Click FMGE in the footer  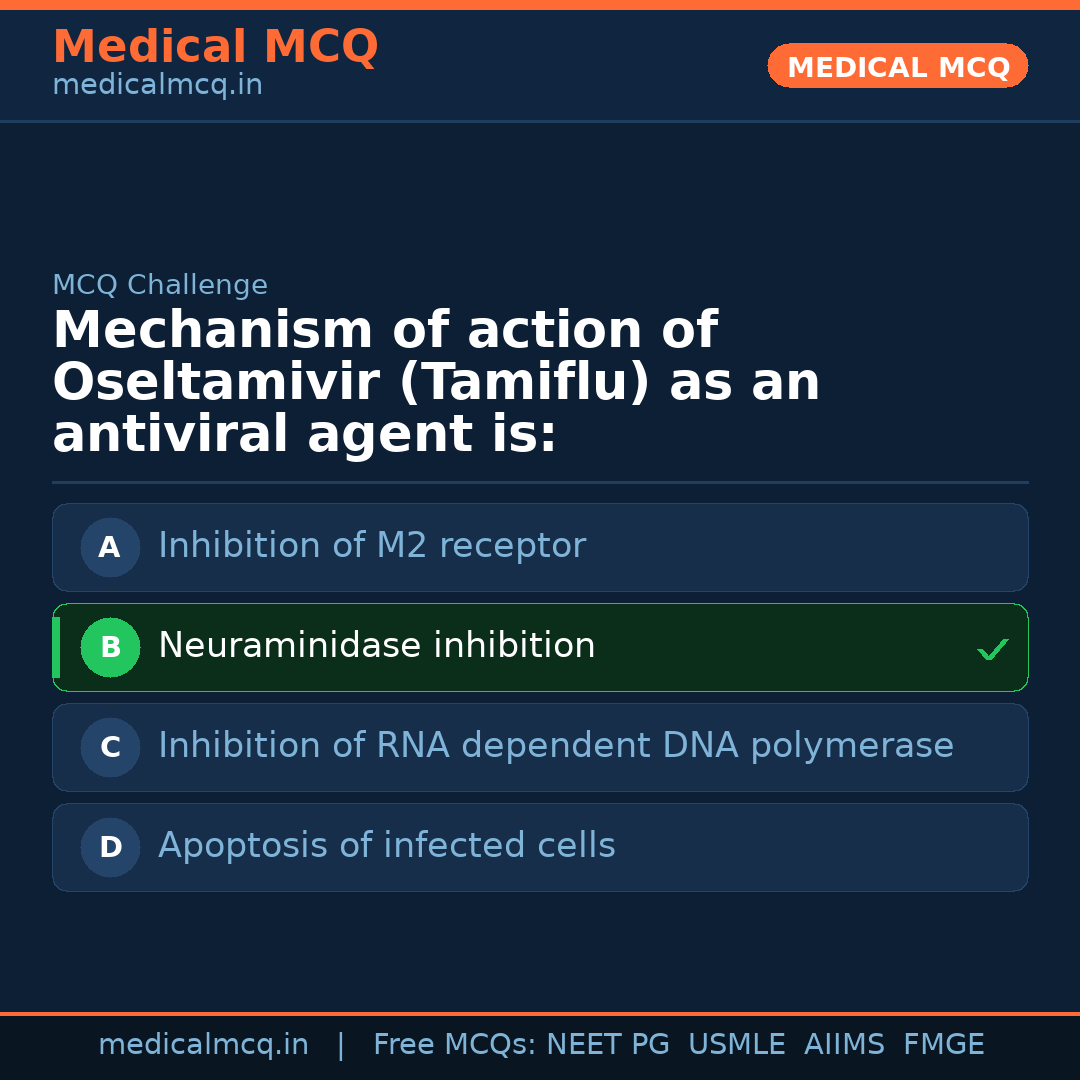point(944,1044)
